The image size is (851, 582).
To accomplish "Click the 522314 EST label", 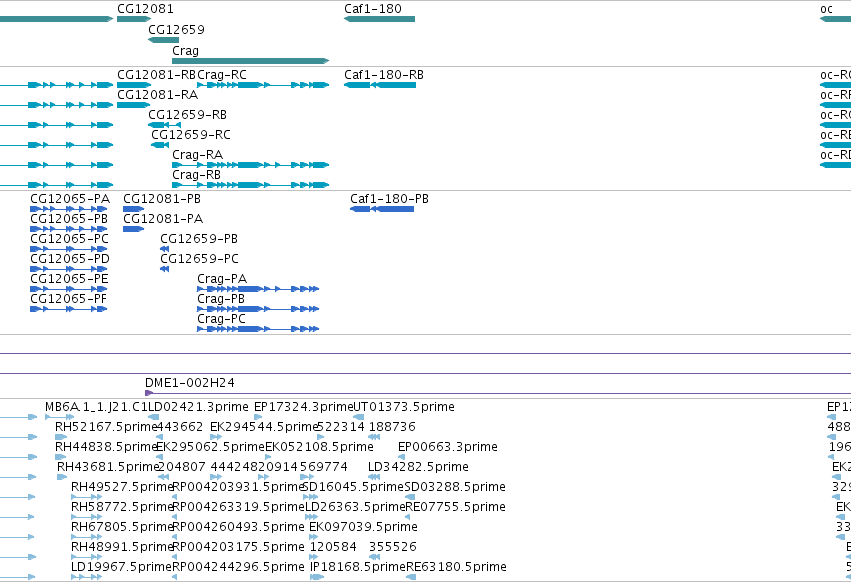I will (x=340, y=427).
